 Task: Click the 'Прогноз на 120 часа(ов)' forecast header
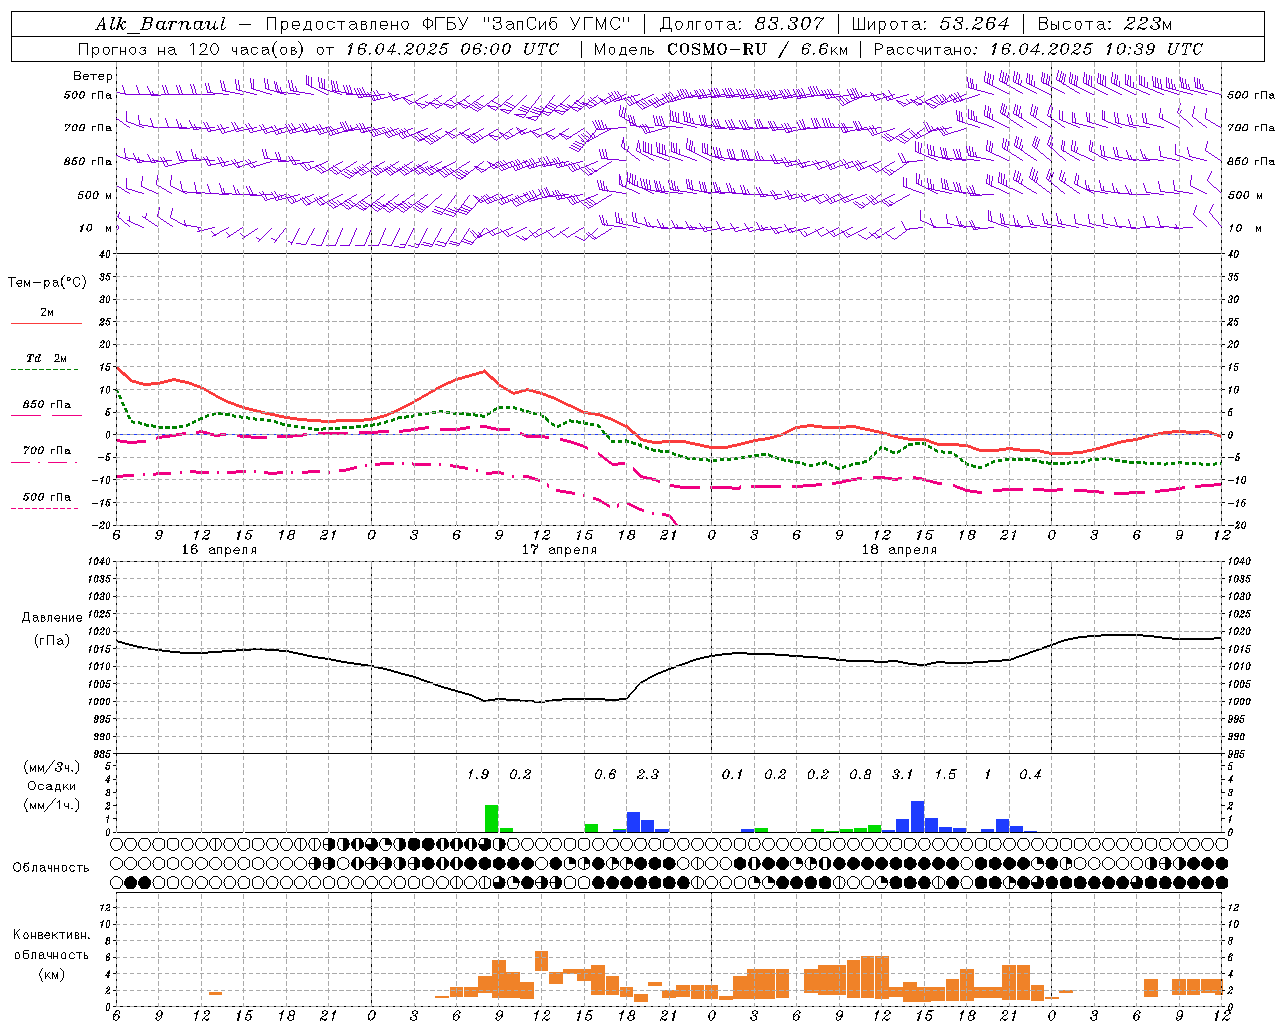(192, 49)
